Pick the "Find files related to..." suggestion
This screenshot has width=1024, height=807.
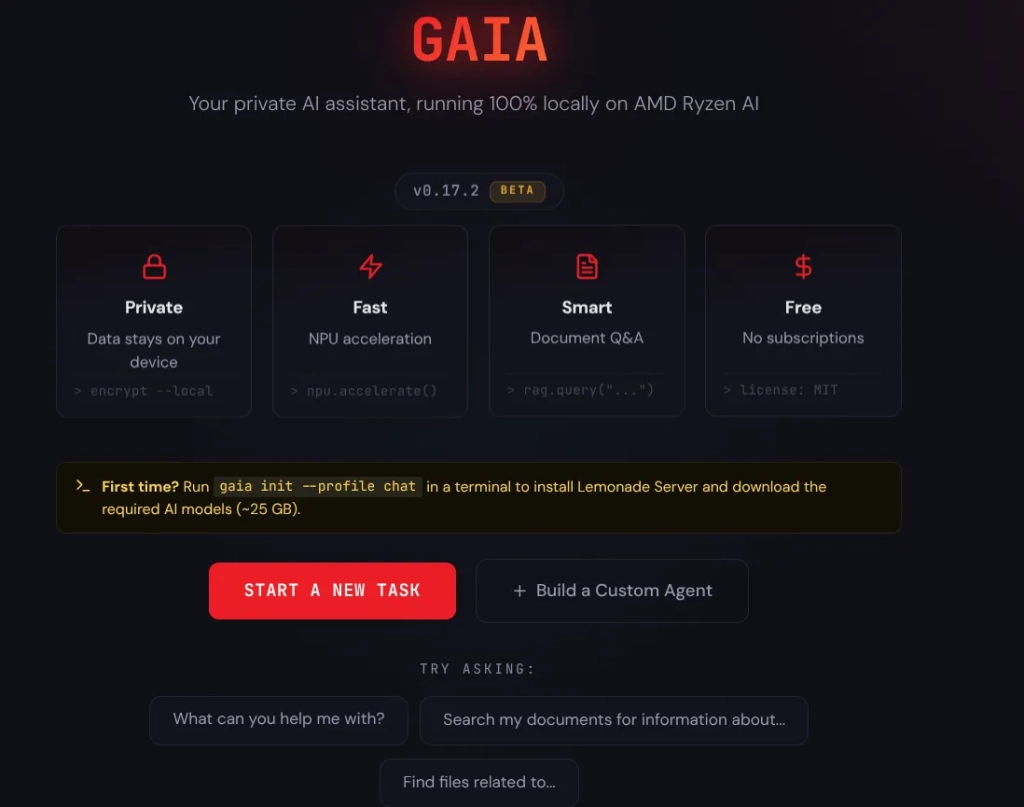[x=478, y=782]
